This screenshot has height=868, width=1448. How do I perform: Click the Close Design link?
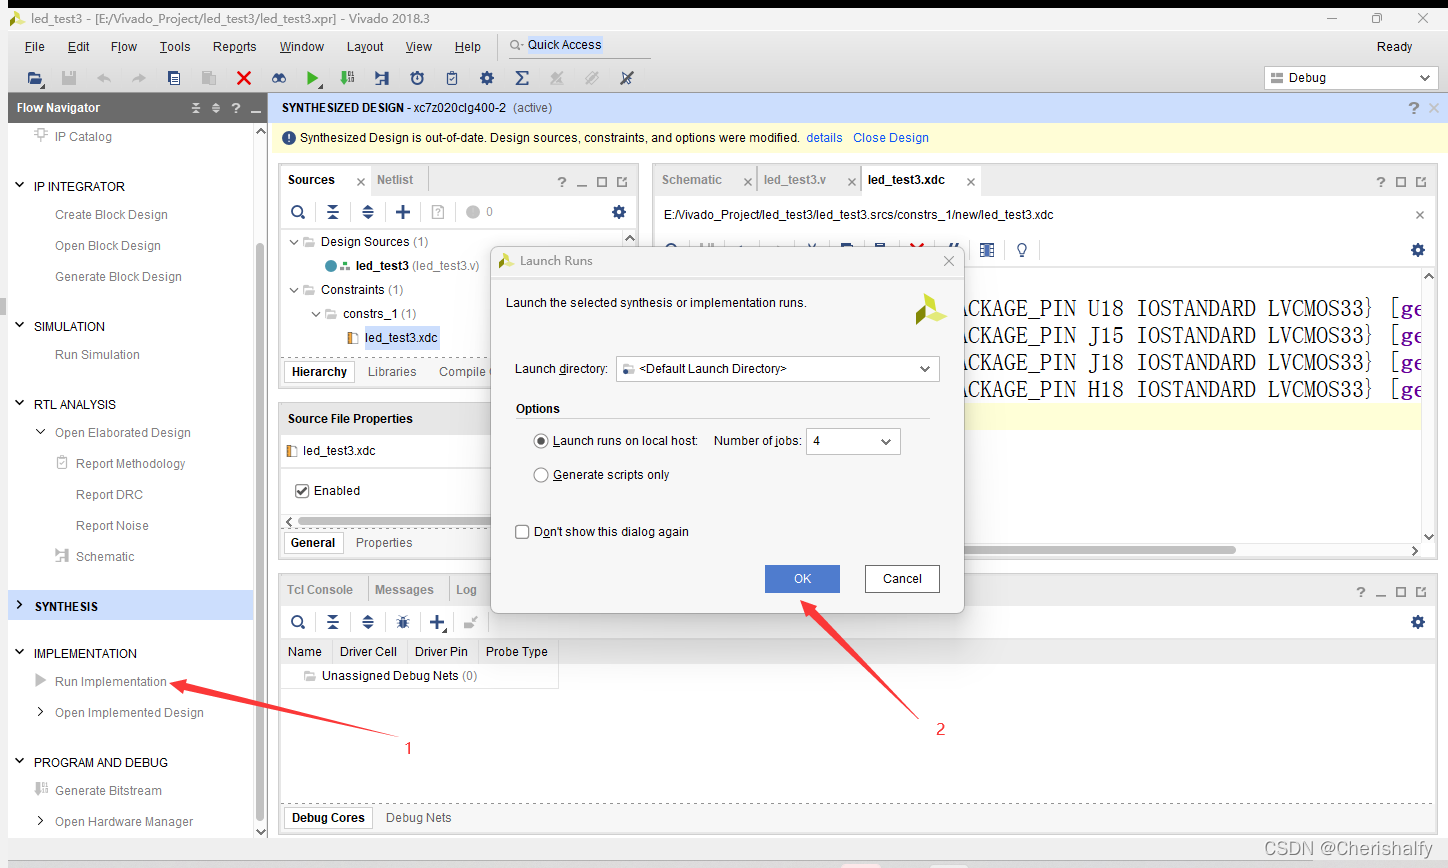point(891,138)
